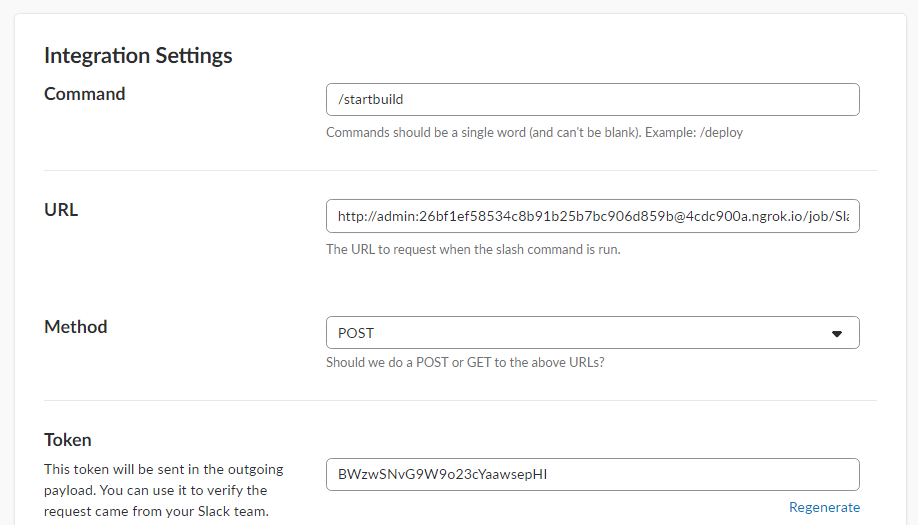This screenshot has width=918, height=525.
Task: Click the Regenerate token link
Action: (x=824, y=507)
